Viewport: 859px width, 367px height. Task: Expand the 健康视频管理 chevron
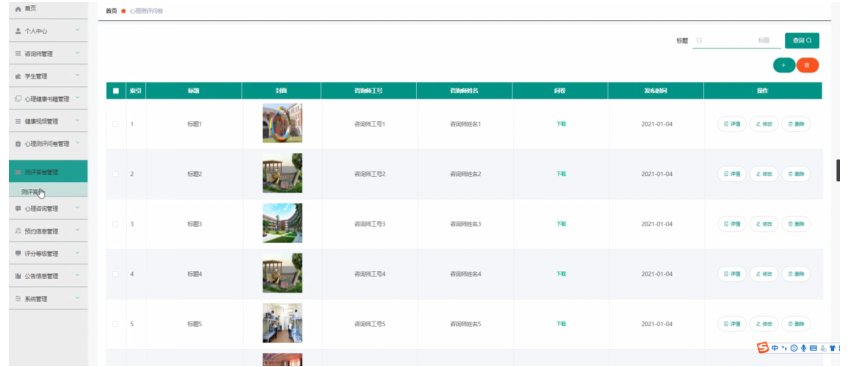77,121
